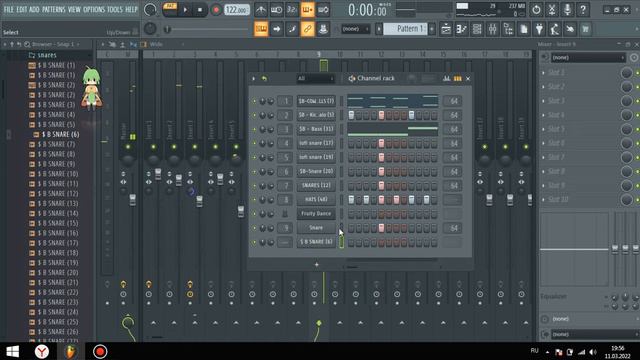This screenshot has width=640, height=360.
Task: Open Channel rack options menu arrow
Action: coord(253,78)
